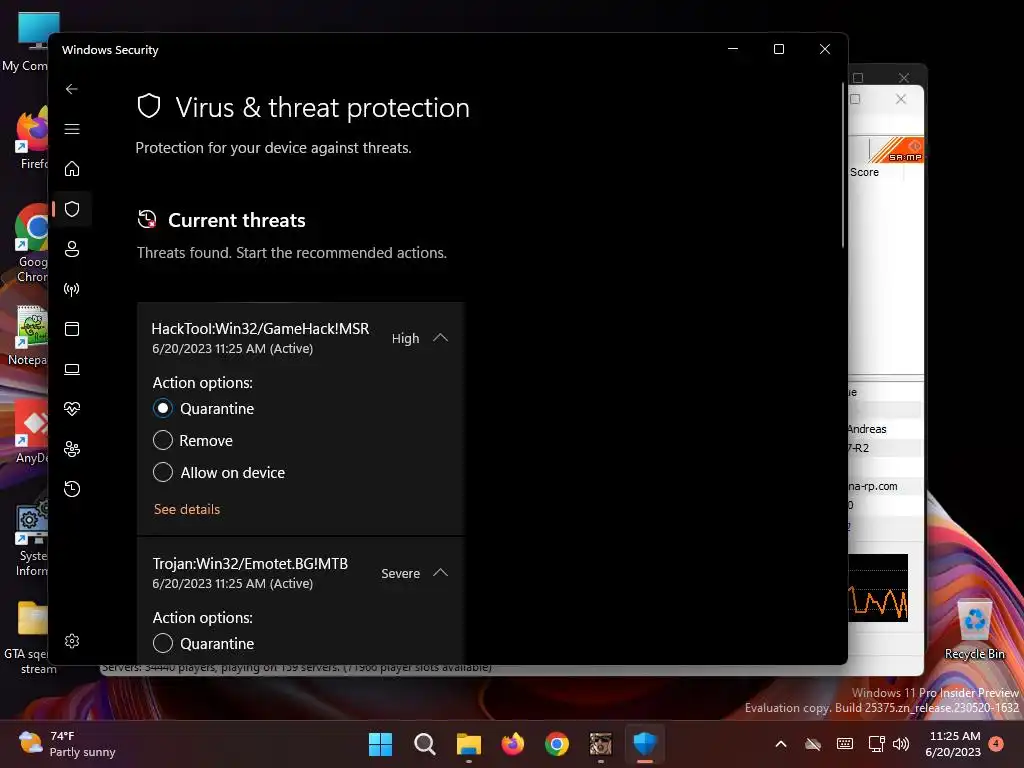Open the clock showing 11:25 AM
The height and width of the screenshot is (768, 1024).
click(x=953, y=744)
